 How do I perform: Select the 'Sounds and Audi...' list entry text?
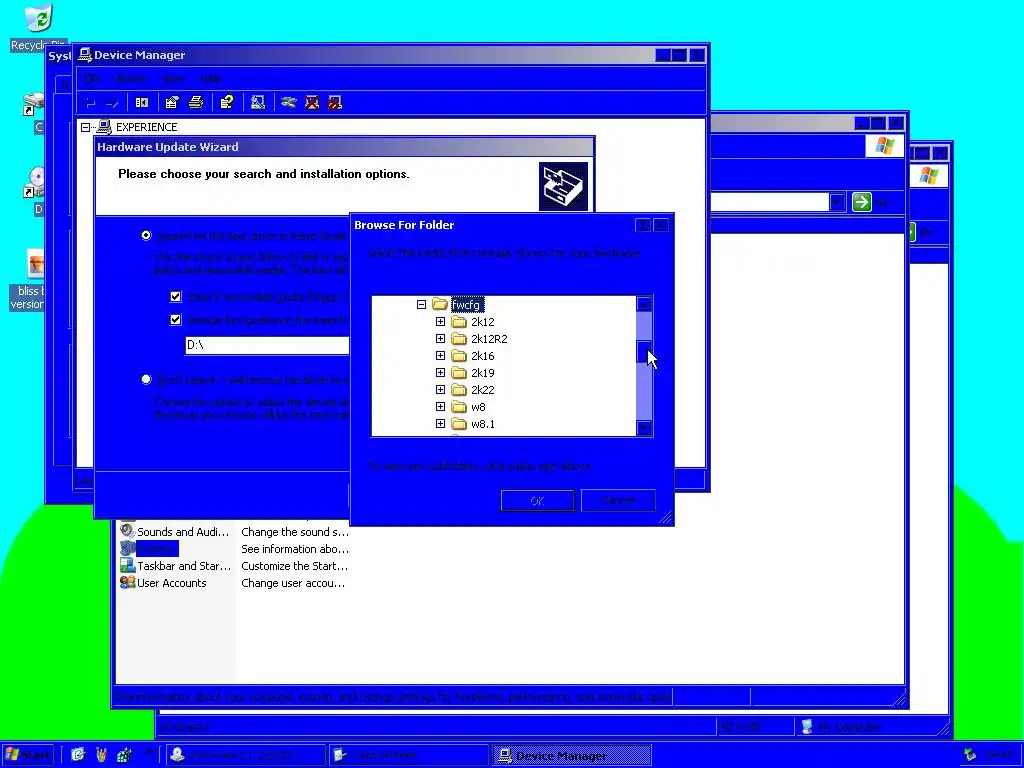(183, 532)
